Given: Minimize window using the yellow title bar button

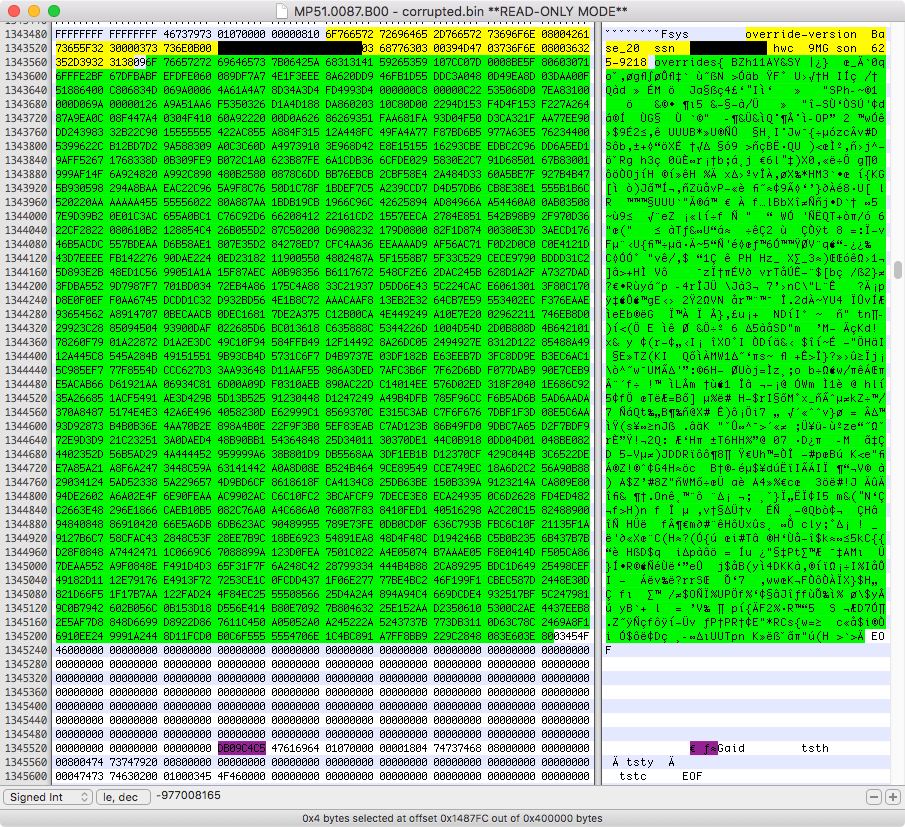Looking at the screenshot, I should [x=34, y=11].
